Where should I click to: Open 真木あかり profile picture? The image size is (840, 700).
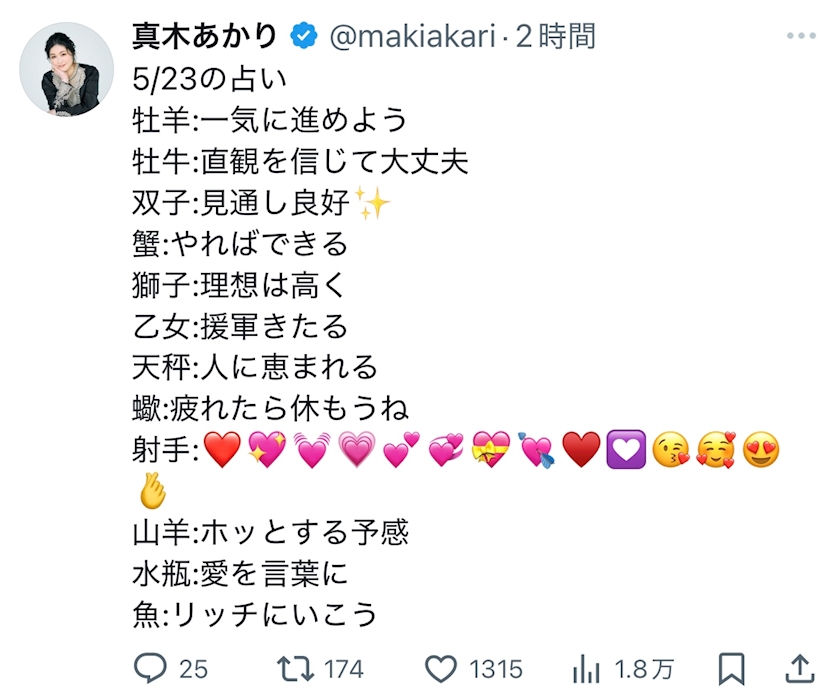(67, 70)
